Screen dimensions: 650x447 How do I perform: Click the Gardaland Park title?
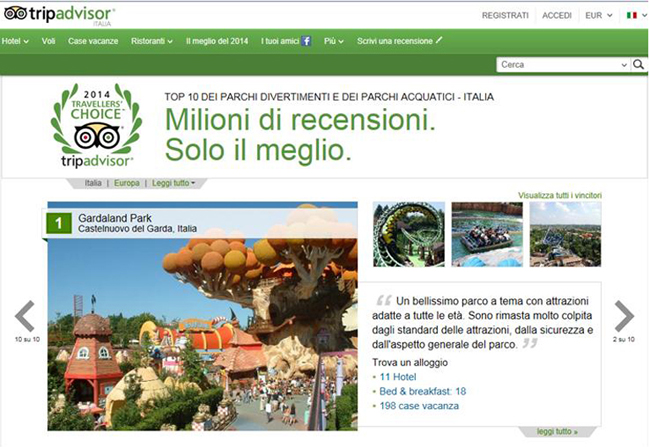click(115, 218)
